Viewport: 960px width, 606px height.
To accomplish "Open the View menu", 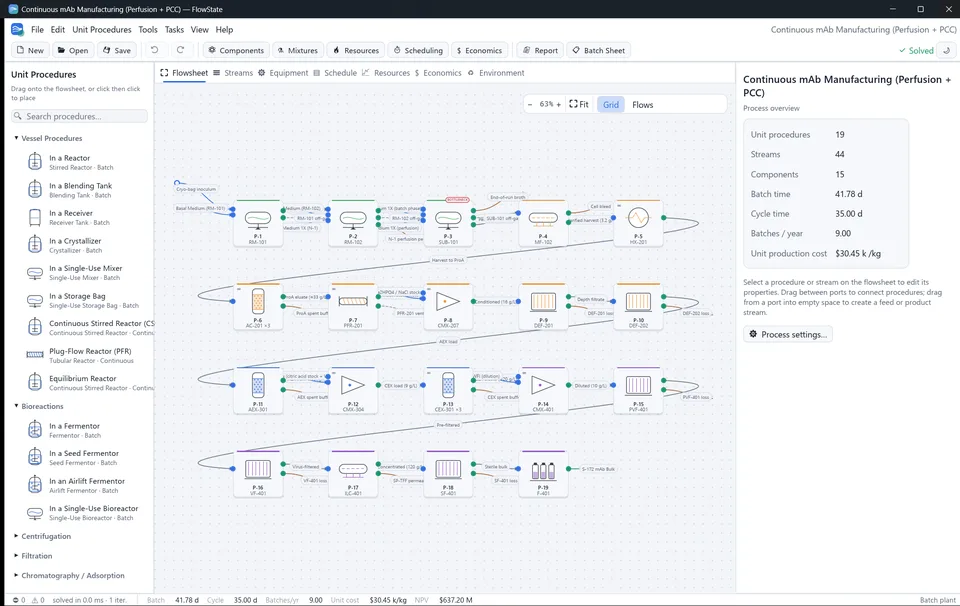I will coord(200,29).
